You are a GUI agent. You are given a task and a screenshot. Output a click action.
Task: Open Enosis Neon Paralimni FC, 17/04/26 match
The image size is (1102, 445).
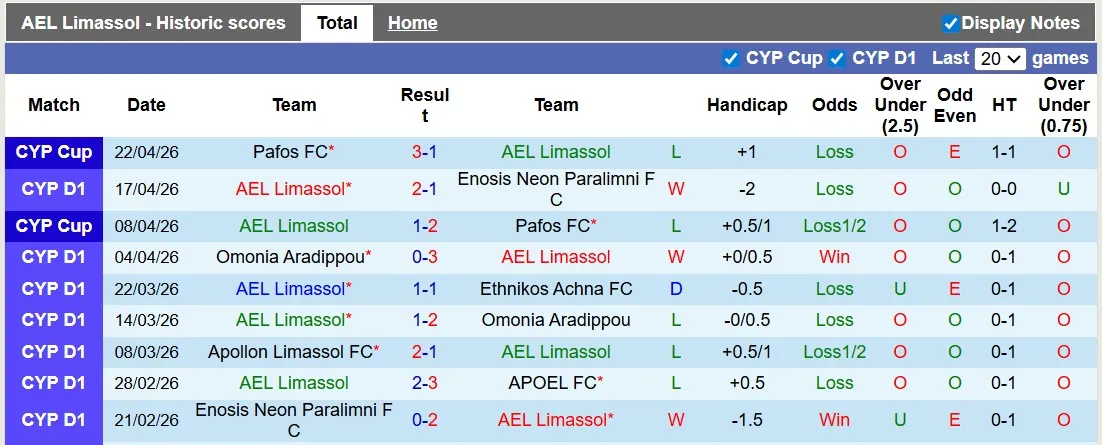click(x=555, y=189)
